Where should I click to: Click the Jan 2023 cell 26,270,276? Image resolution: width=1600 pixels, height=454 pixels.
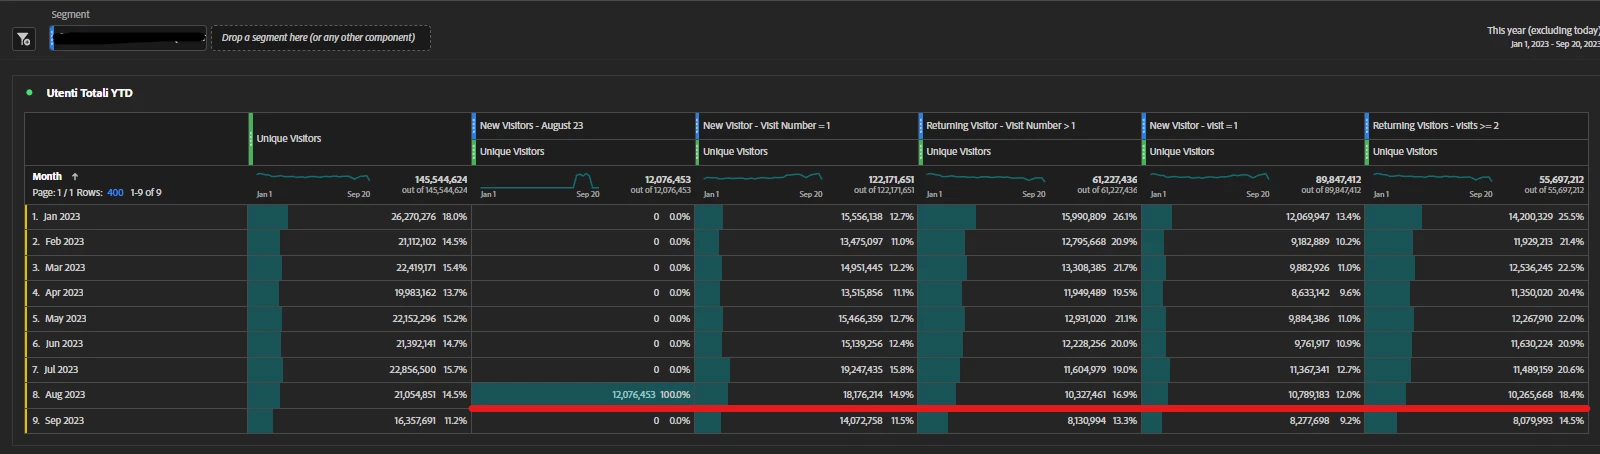359,217
